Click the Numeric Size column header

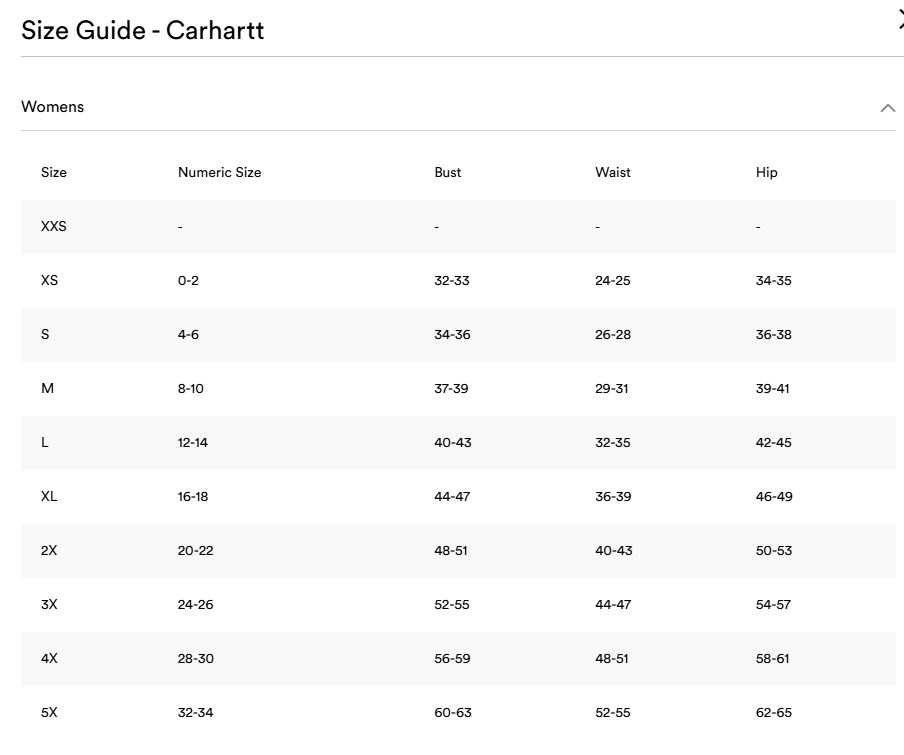(219, 172)
